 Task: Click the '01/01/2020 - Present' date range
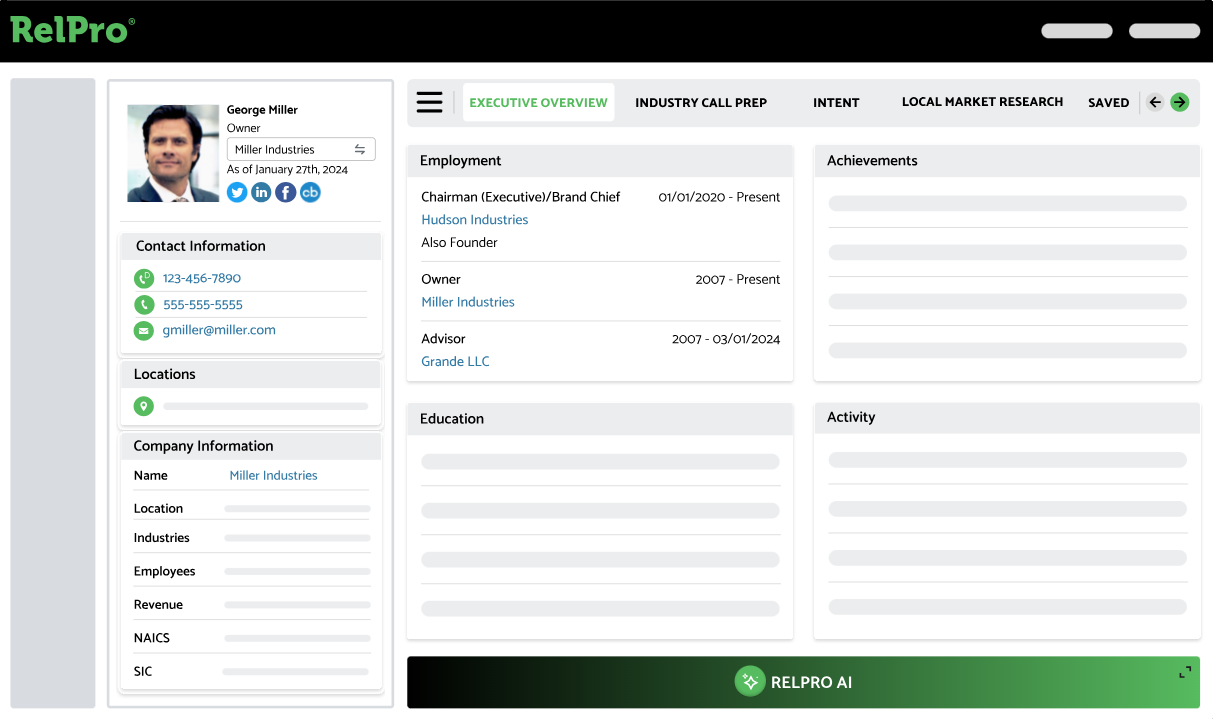pos(719,197)
